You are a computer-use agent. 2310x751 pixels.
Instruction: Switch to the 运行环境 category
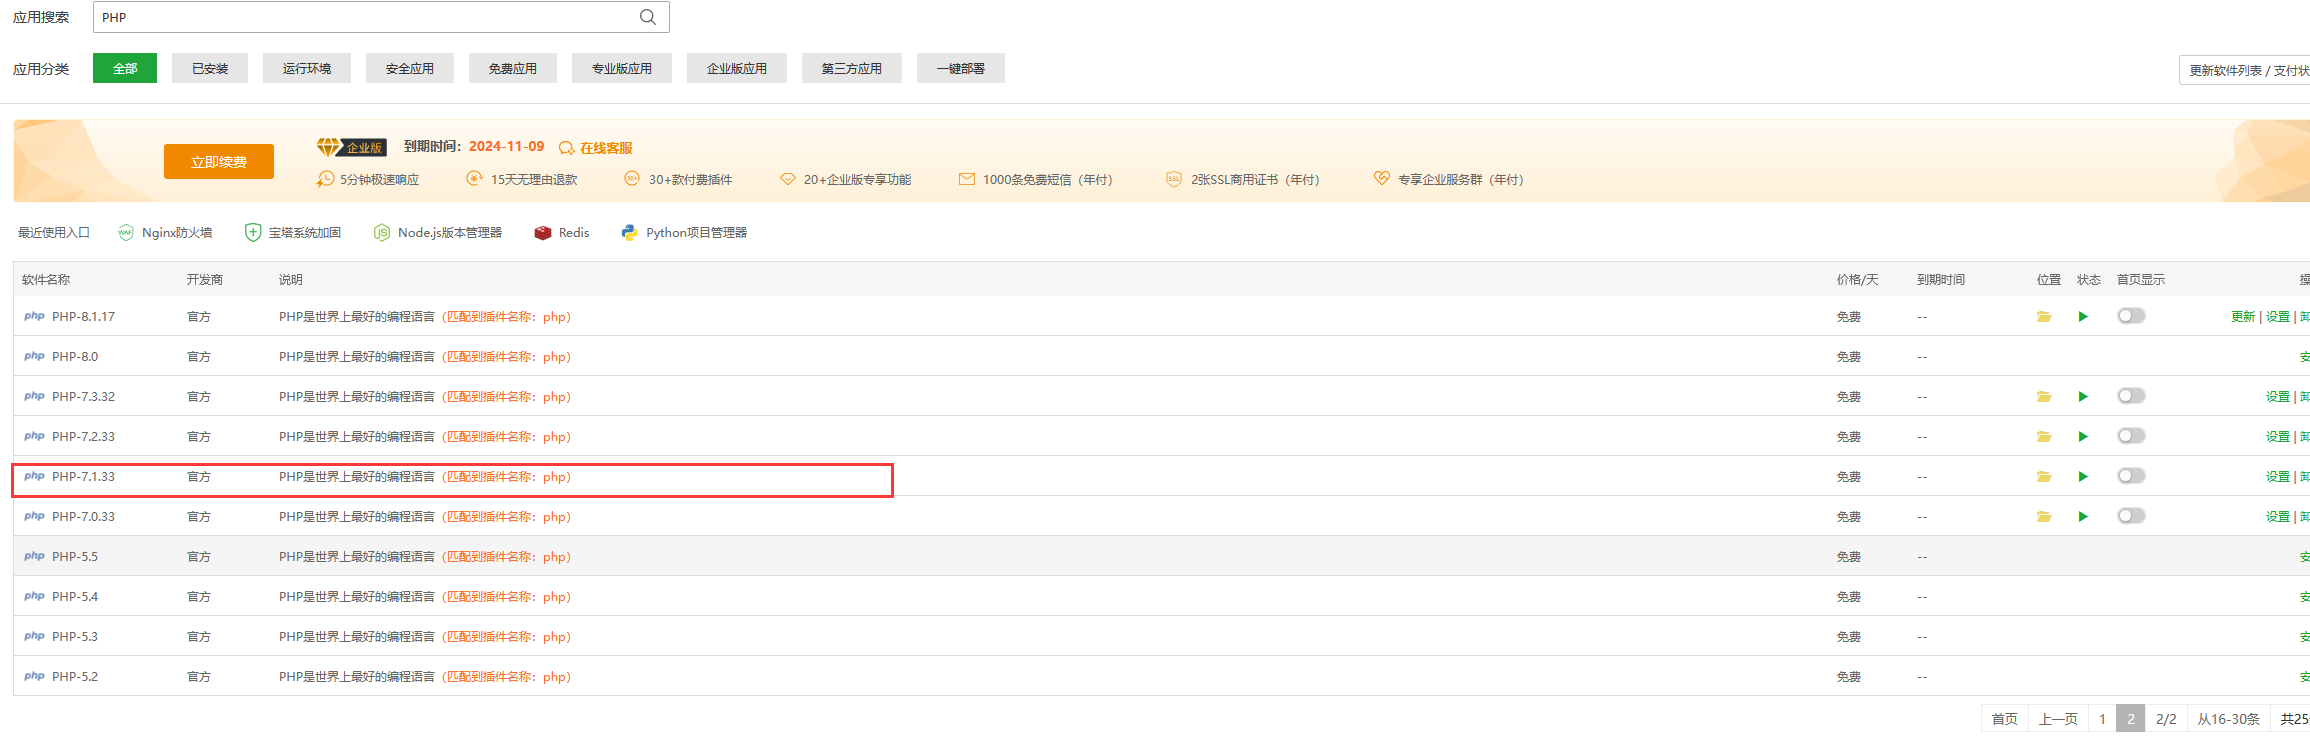pyautogui.click(x=307, y=68)
